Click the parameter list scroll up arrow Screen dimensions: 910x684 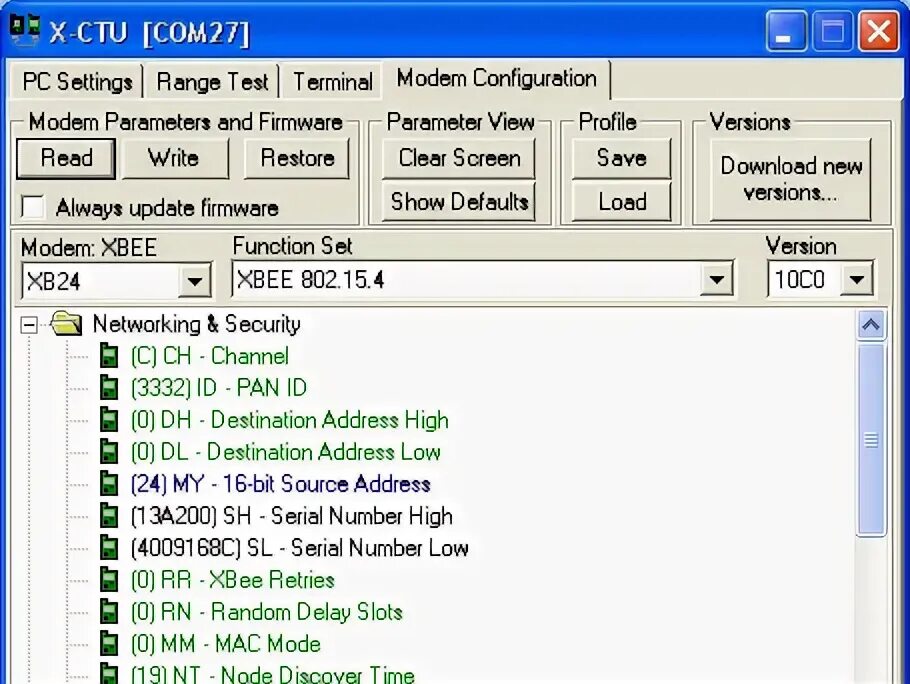point(871,325)
